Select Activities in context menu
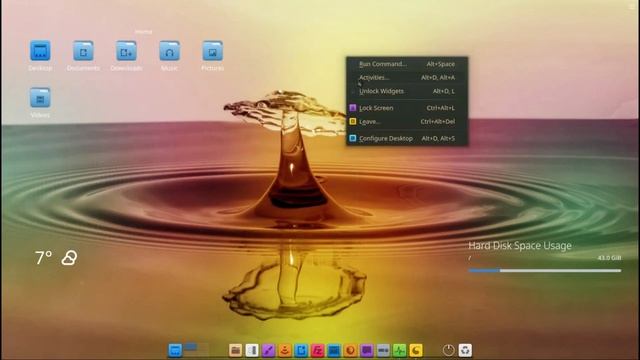The width and height of the screenshot is (640, 360). (407, 78)
